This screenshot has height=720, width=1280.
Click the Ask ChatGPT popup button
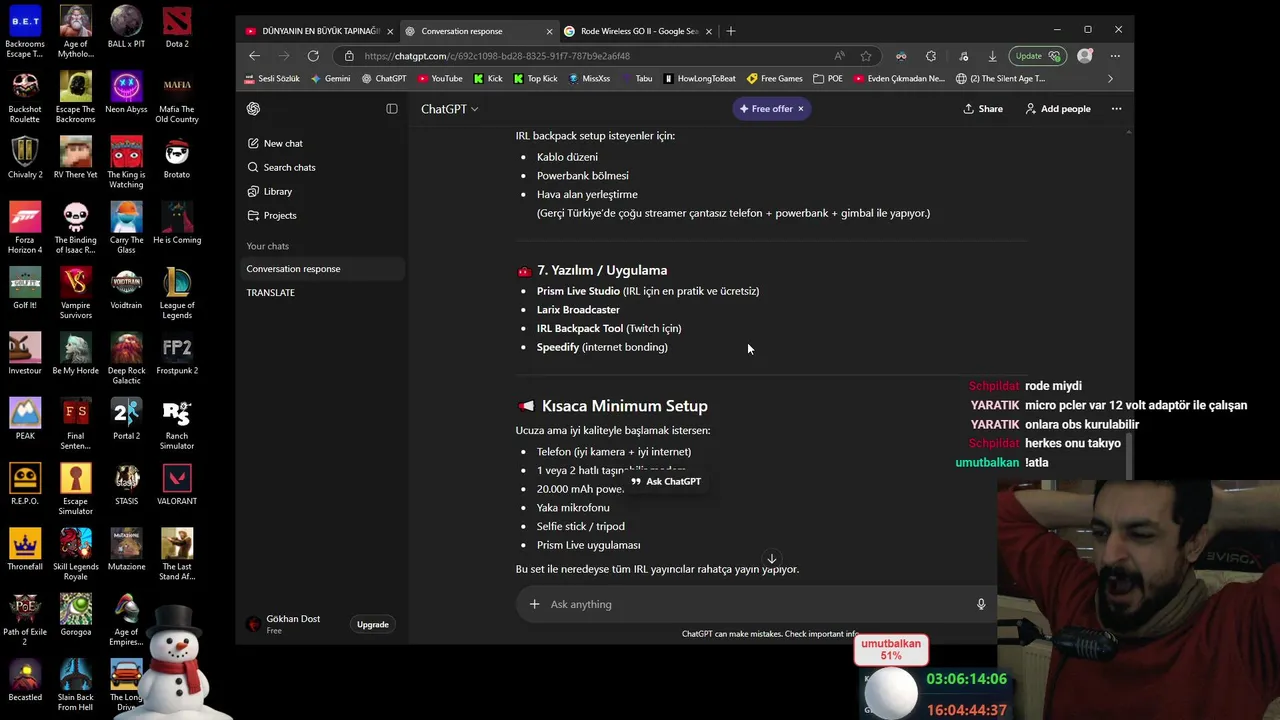coord(665,481)
